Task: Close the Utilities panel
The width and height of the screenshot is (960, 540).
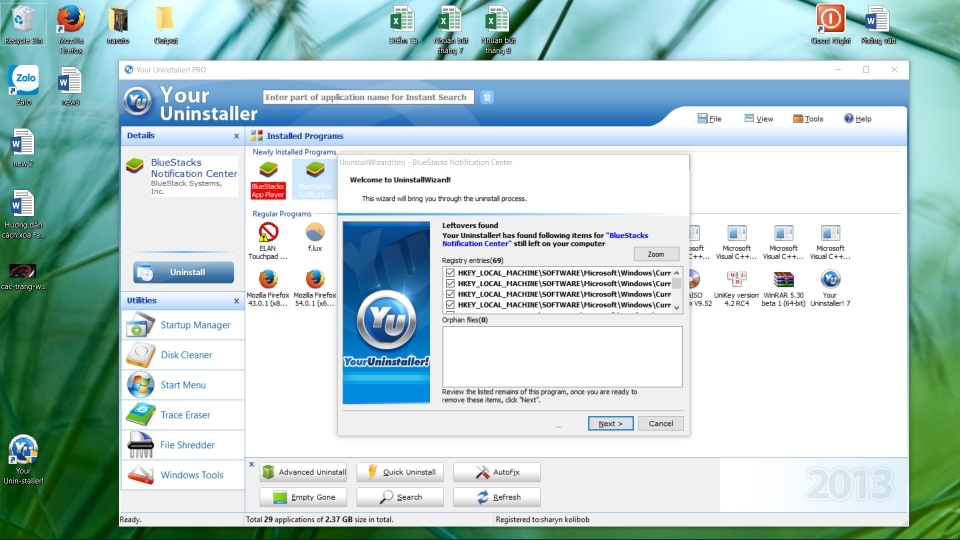Action: click(x=236, y=301)
